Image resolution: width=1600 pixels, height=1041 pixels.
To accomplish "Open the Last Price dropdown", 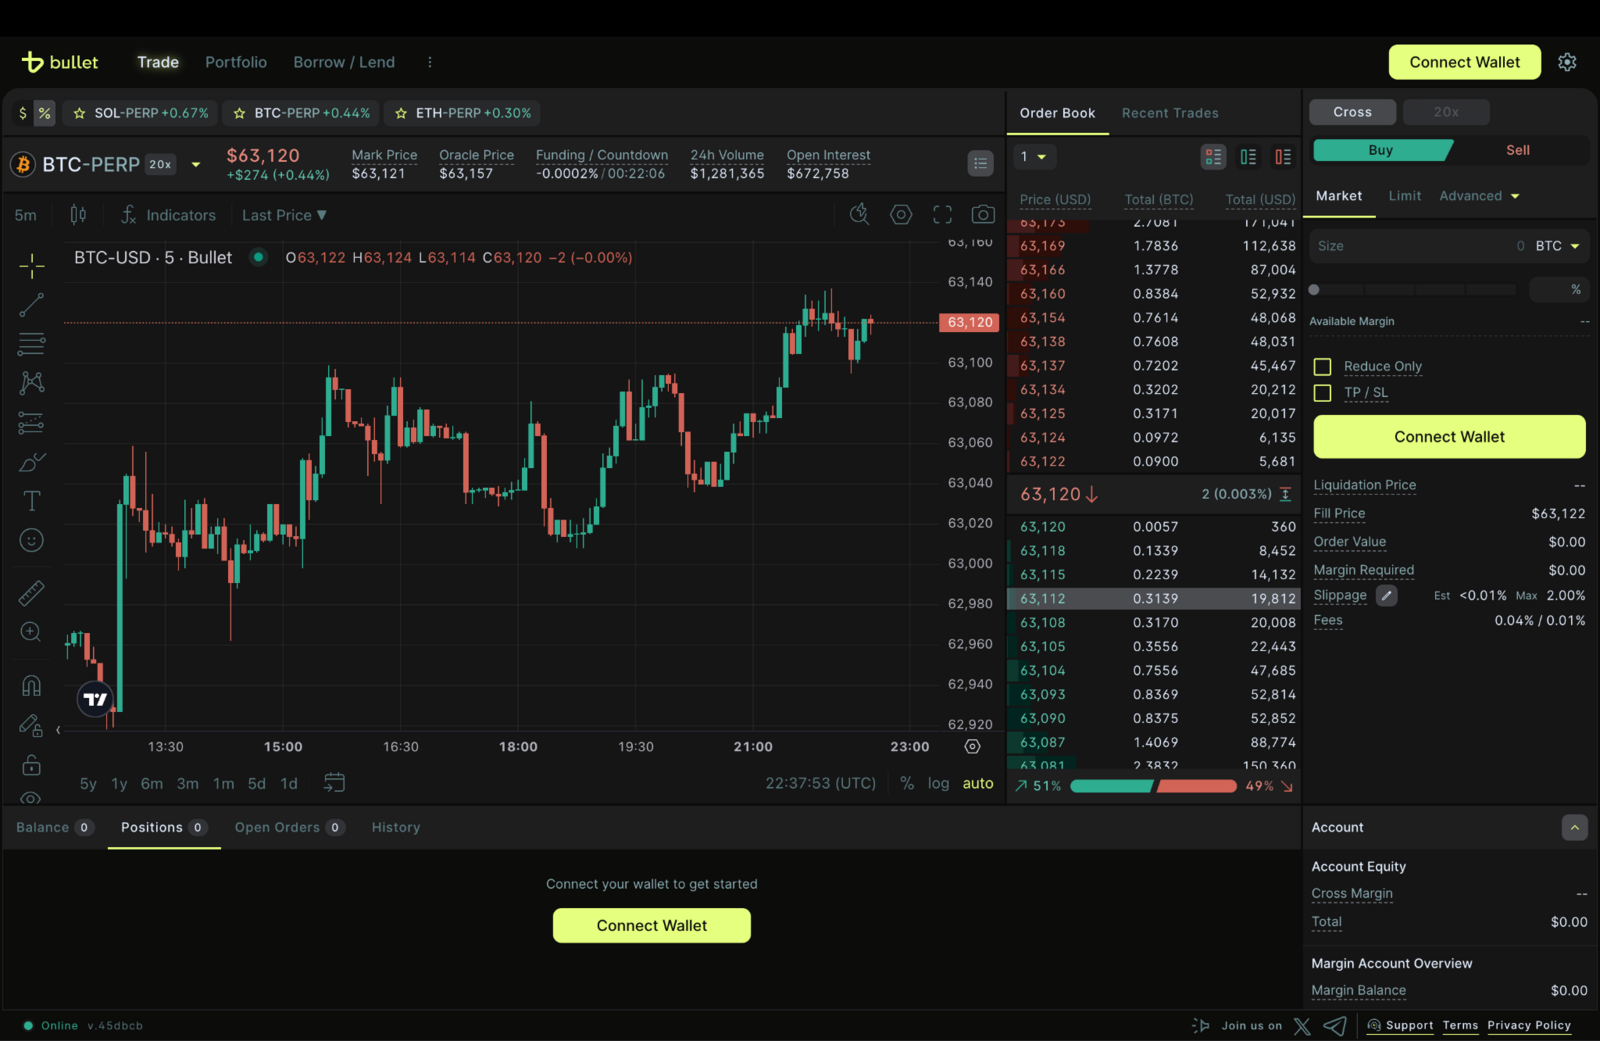I will (284, 215).
